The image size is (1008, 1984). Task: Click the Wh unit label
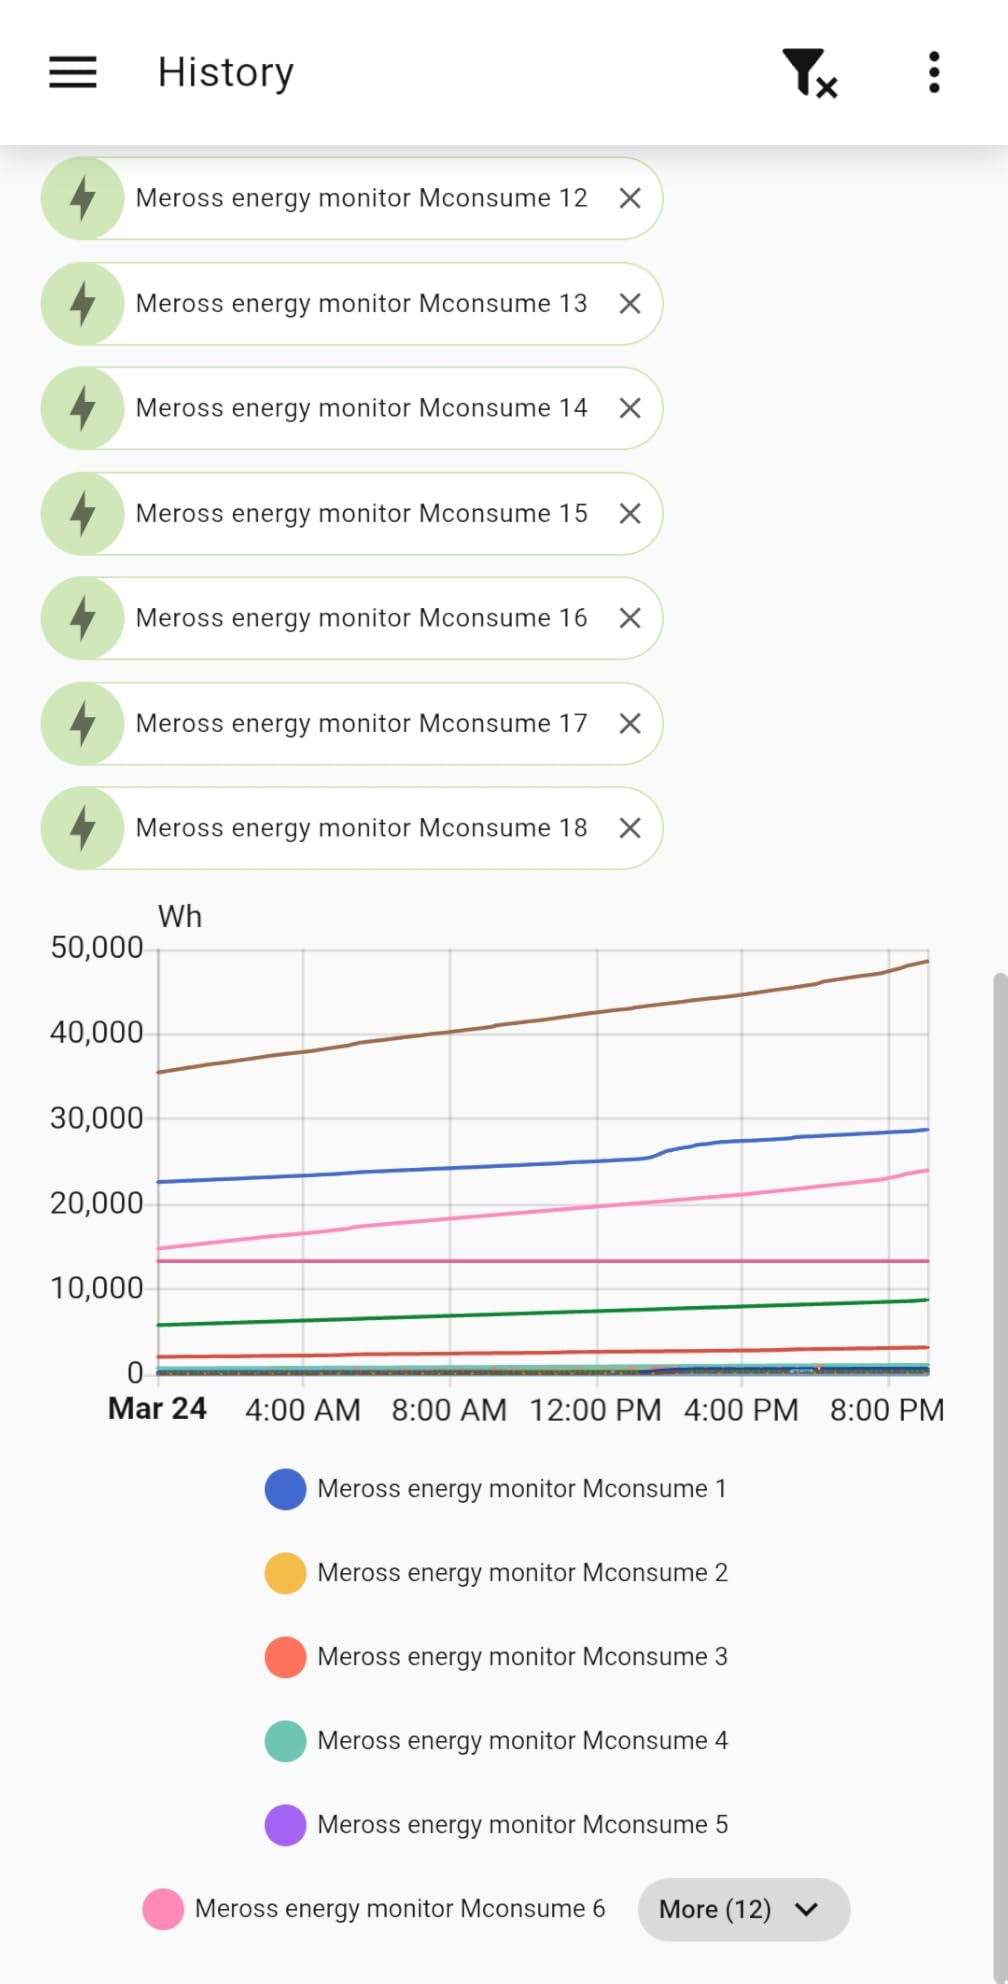point(180,916)
